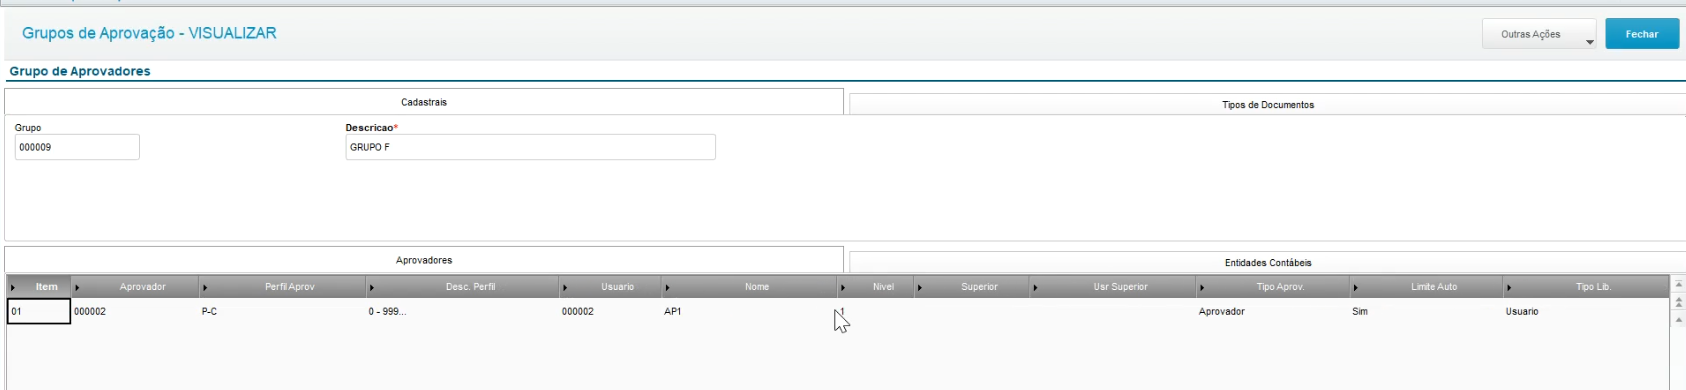The width and height of the screenshot is (1686, 390).
Task: Click the Nivel column header
Action: click(x=876, y=287)
